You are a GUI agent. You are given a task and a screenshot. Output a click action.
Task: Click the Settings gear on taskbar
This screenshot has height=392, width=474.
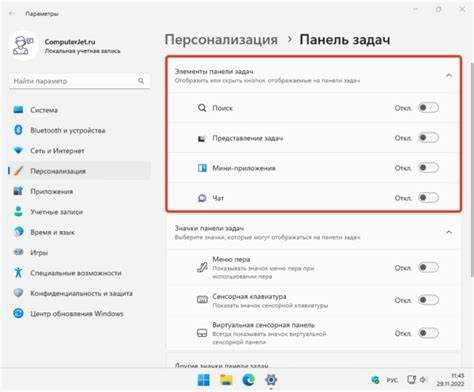pos(271,380)
